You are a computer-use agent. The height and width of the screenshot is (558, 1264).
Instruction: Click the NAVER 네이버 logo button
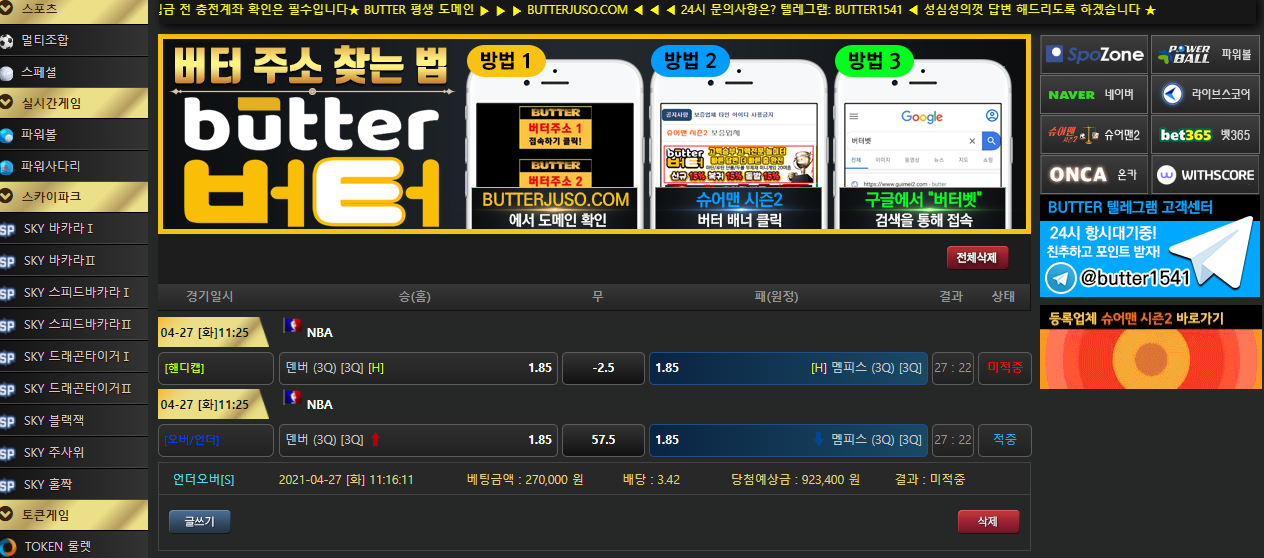(x=1094, y=95)
